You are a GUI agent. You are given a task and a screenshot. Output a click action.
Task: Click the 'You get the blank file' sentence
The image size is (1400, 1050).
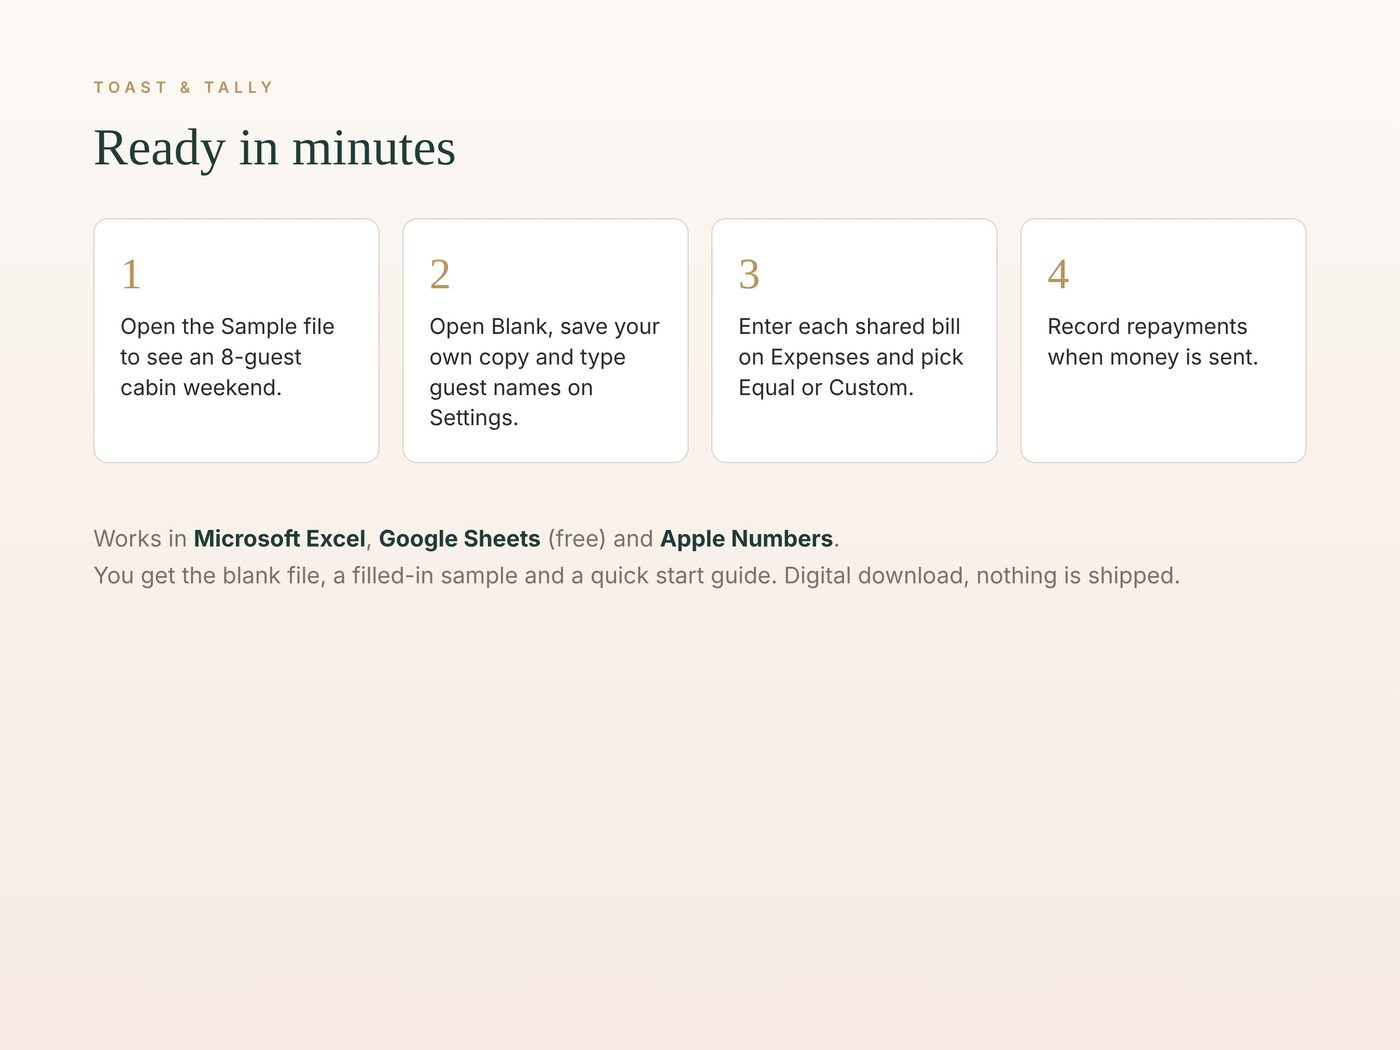click(x=637, y=576)
